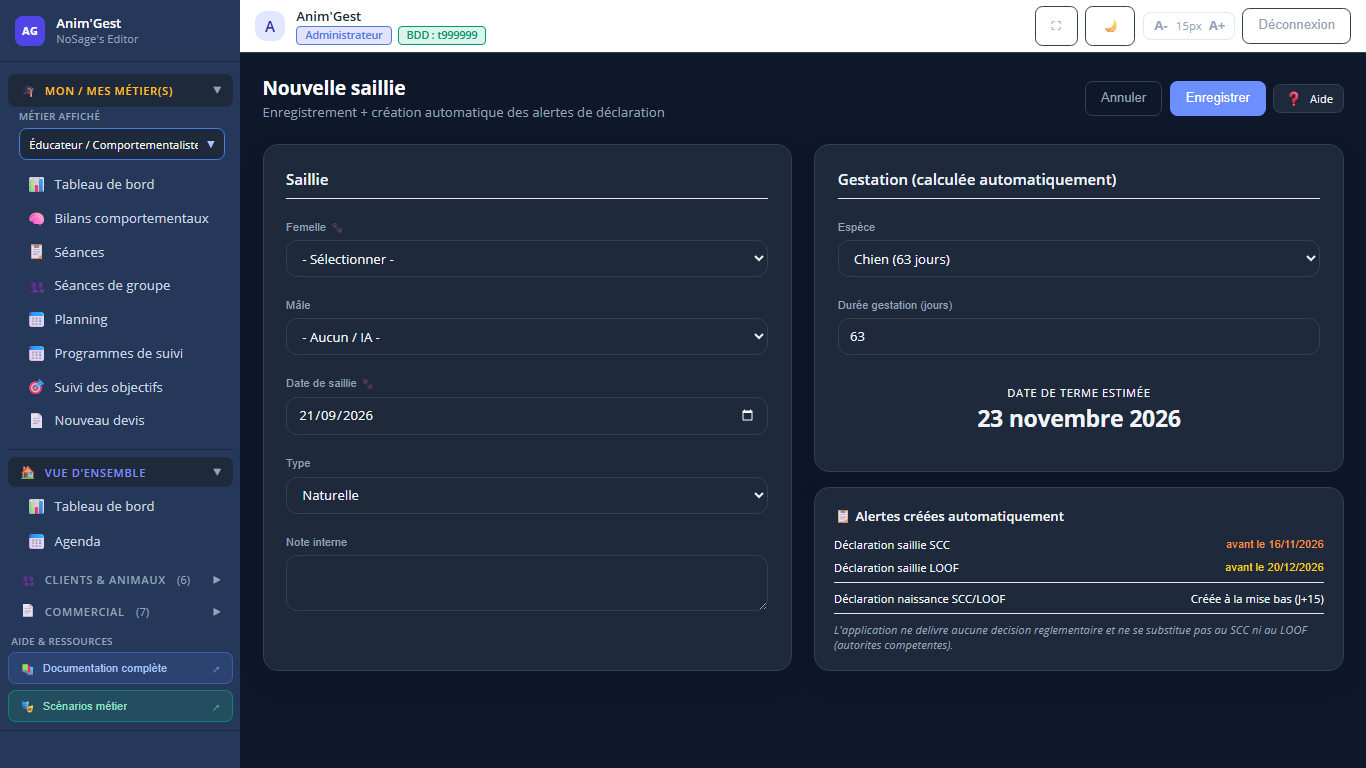Collapse the Vue d'ensemble section
This screenshot has height=768, width=1366.
click(x=120, y=473)
